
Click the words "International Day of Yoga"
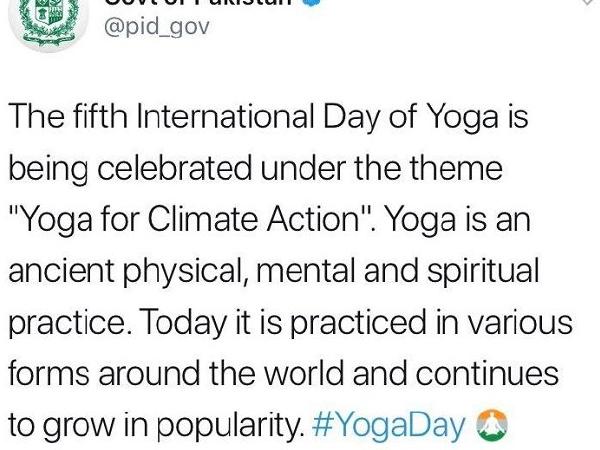click(x=318, y=117)
